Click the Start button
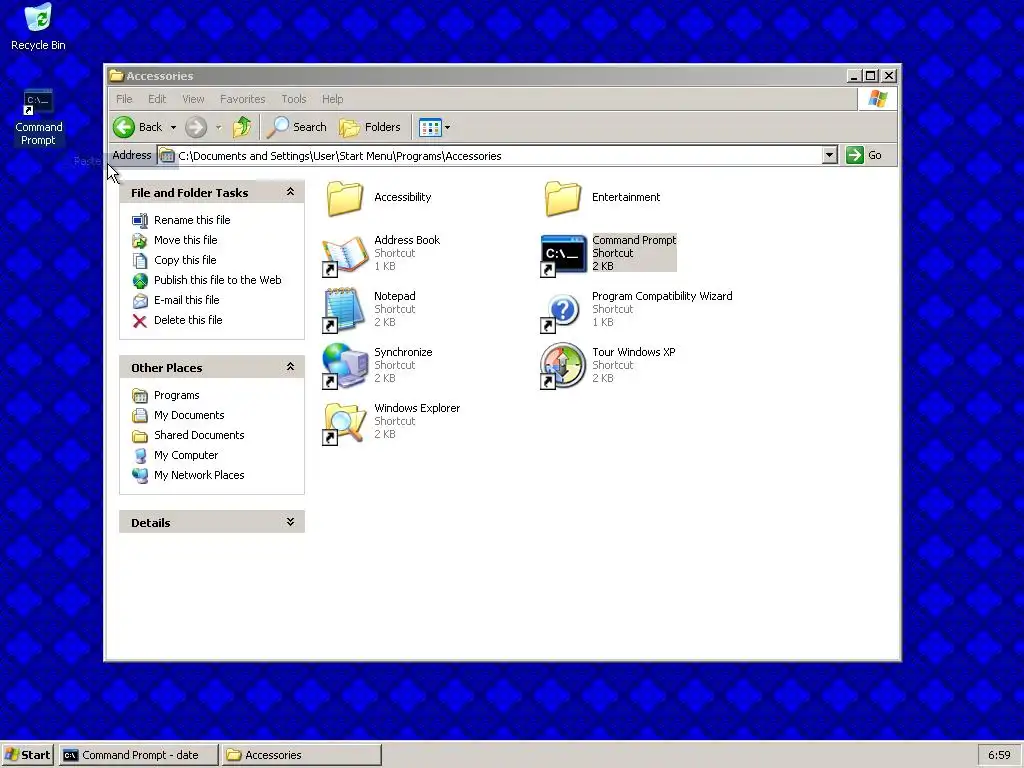 click(27, 755)
